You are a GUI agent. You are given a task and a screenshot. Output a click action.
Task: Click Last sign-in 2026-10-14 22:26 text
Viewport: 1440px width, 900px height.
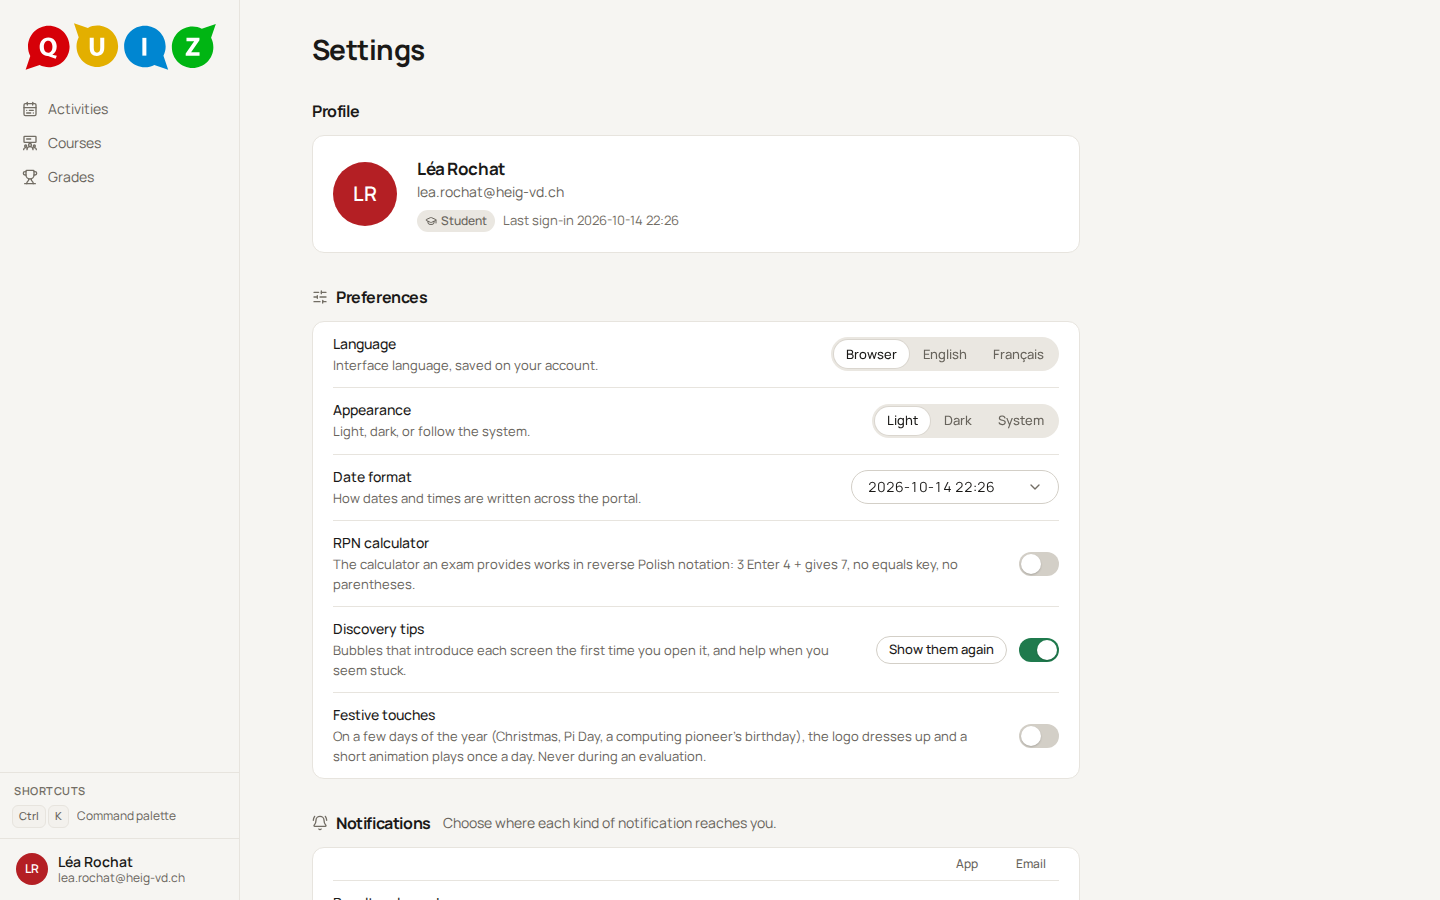point(590,221)
